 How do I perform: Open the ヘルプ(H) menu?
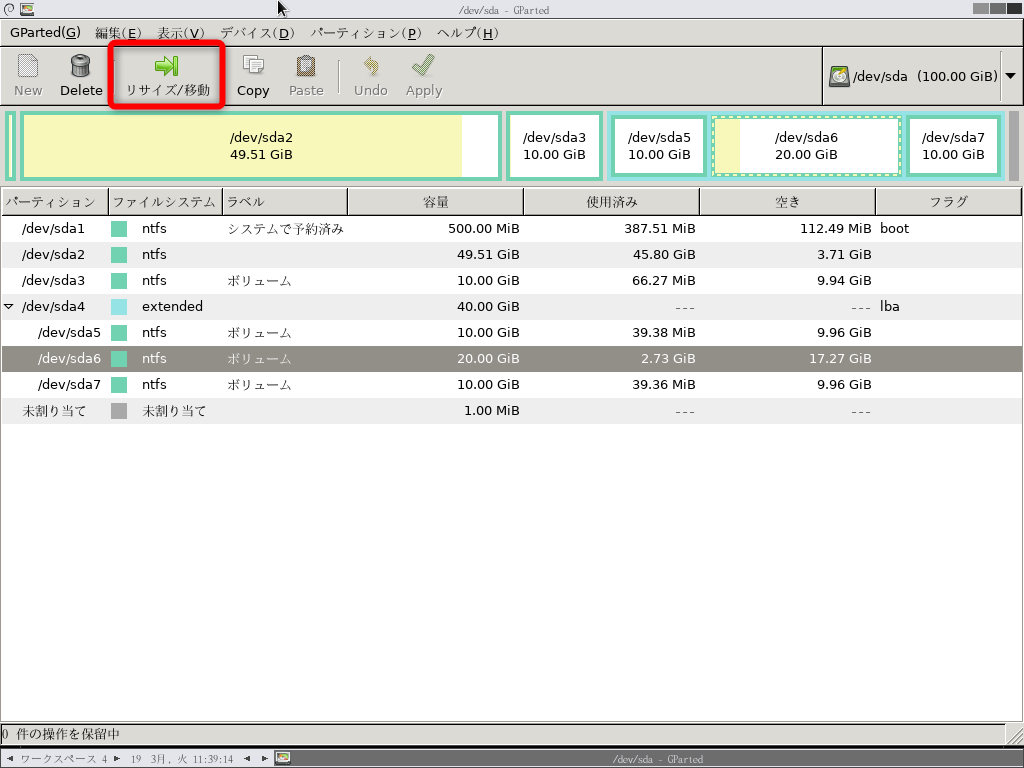pos(467,33)
